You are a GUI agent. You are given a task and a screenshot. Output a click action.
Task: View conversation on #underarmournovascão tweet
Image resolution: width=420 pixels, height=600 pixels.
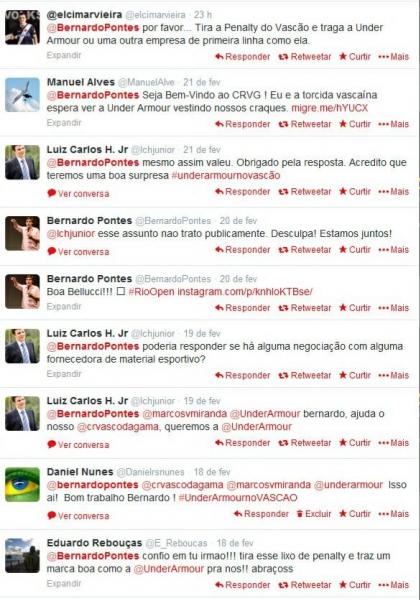(78, 194)
